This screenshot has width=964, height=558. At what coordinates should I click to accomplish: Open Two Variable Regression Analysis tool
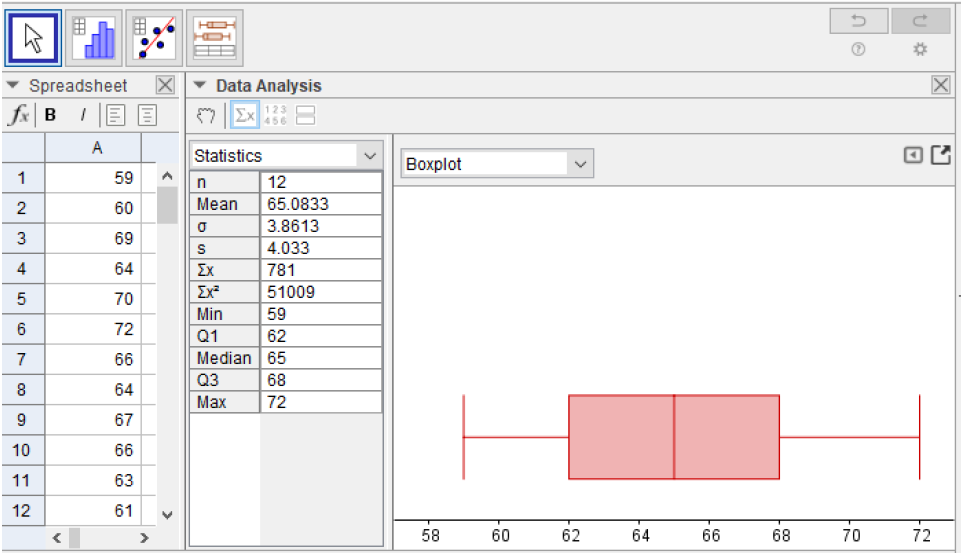(154, 38)
